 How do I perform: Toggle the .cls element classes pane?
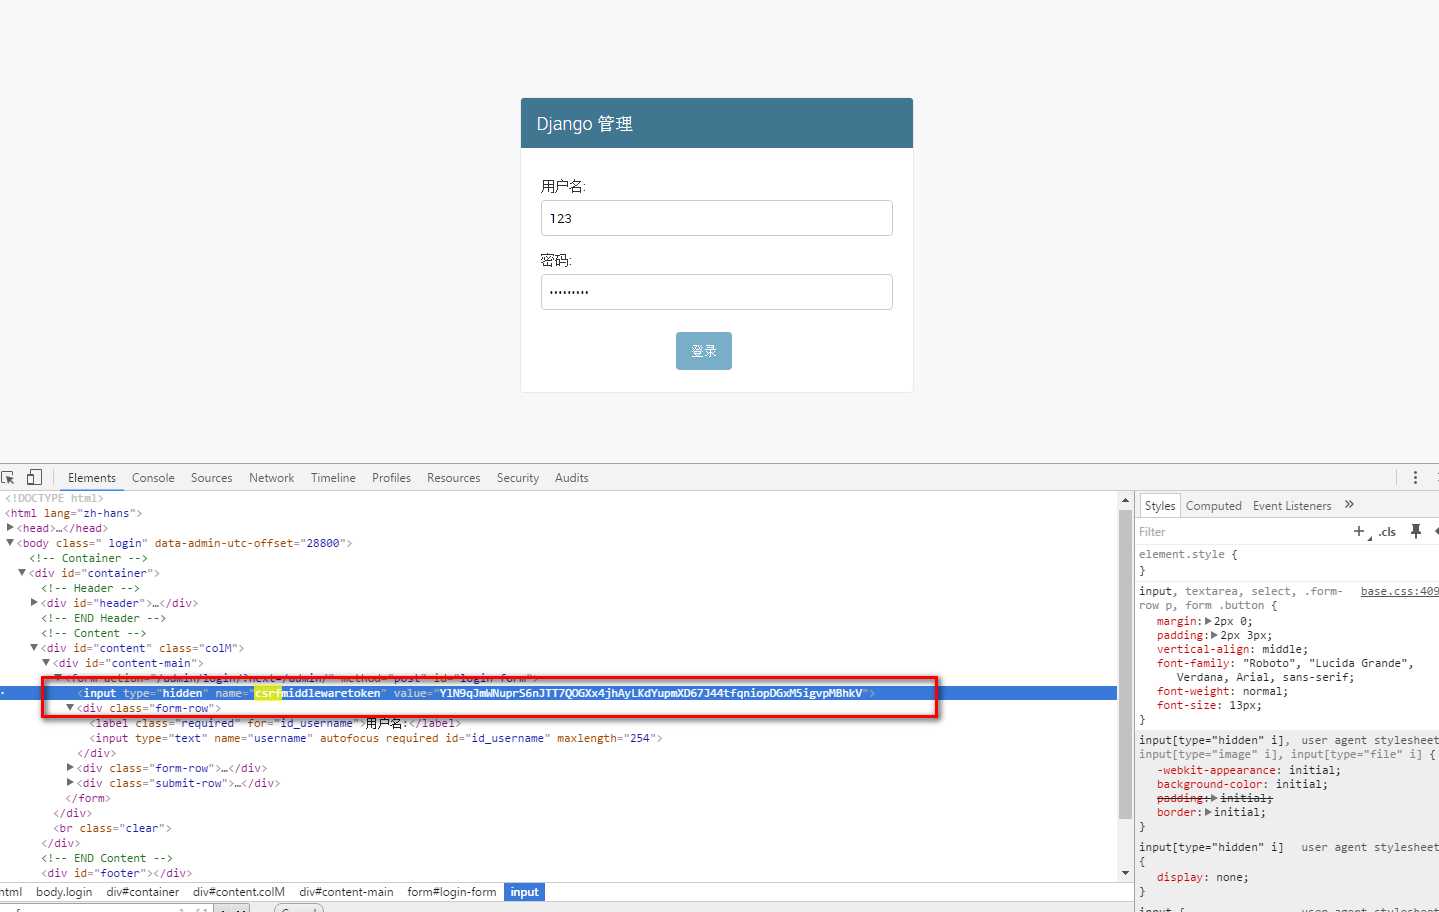1387,532
